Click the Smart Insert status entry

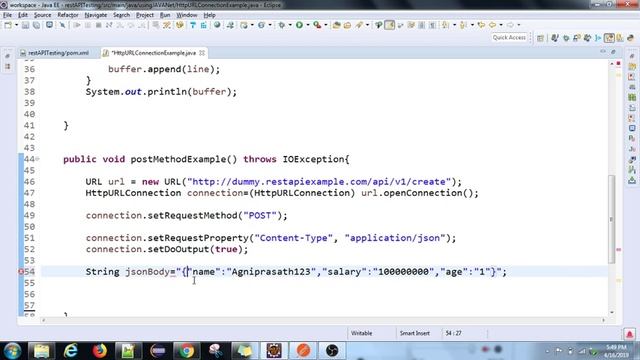coord(415,333)
